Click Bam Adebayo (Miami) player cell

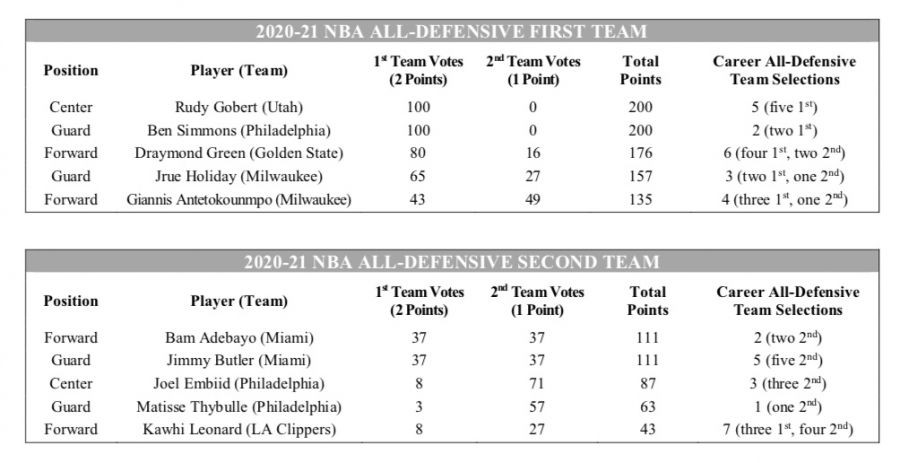[239, 337]
